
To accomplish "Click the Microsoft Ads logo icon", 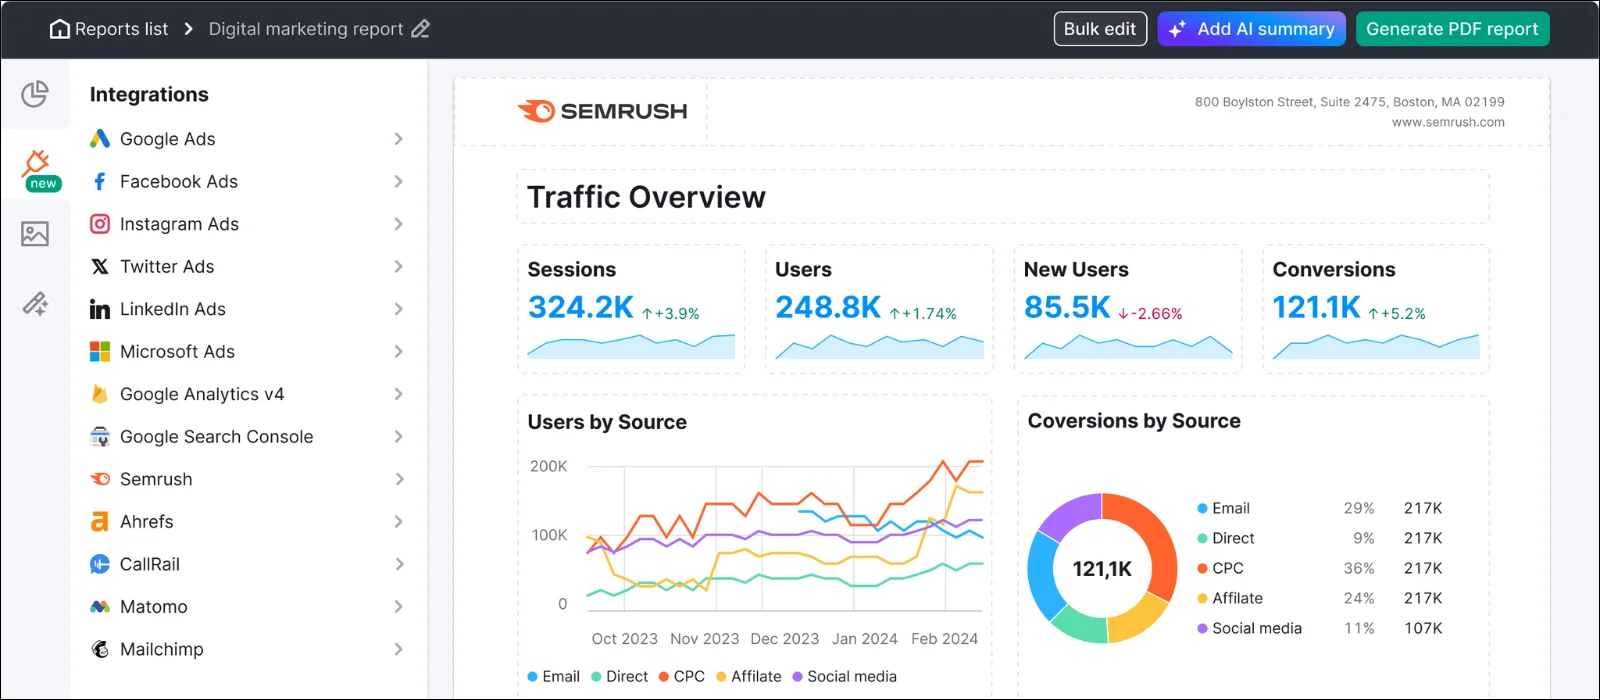I will [100, 351].
